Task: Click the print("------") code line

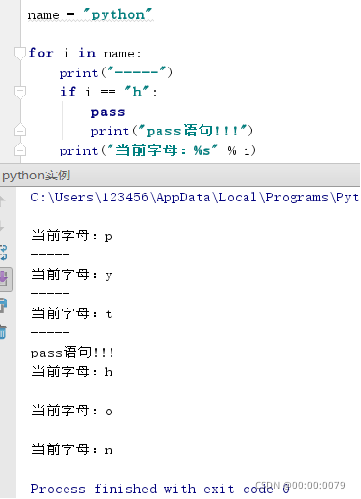Action: point(116,72)
